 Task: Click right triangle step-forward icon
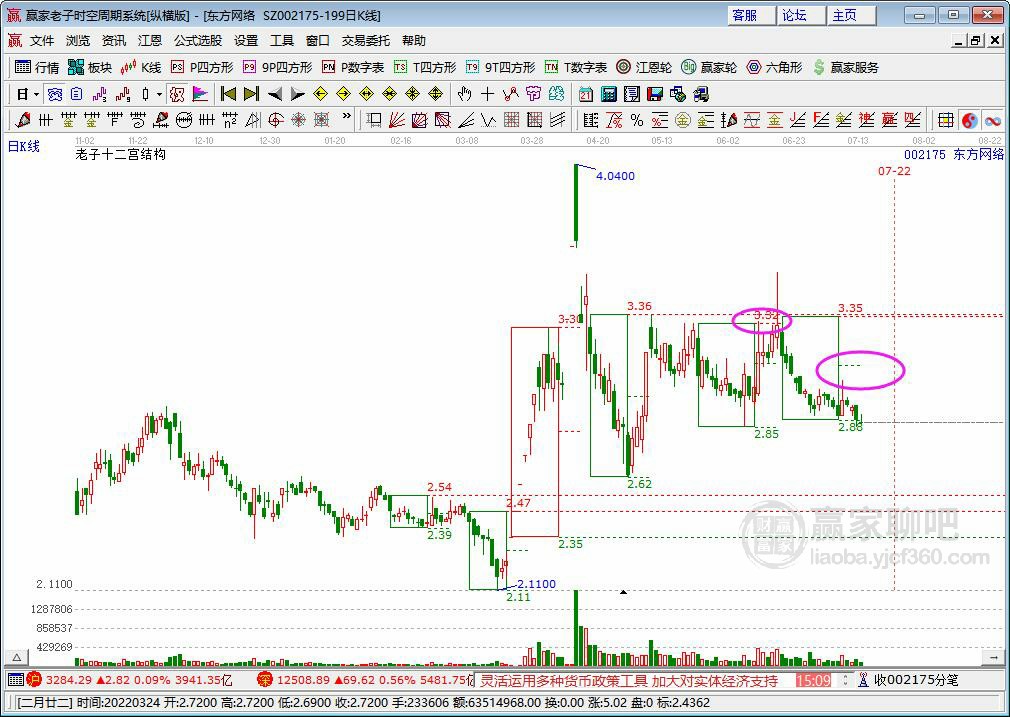(x=297, y=95)
